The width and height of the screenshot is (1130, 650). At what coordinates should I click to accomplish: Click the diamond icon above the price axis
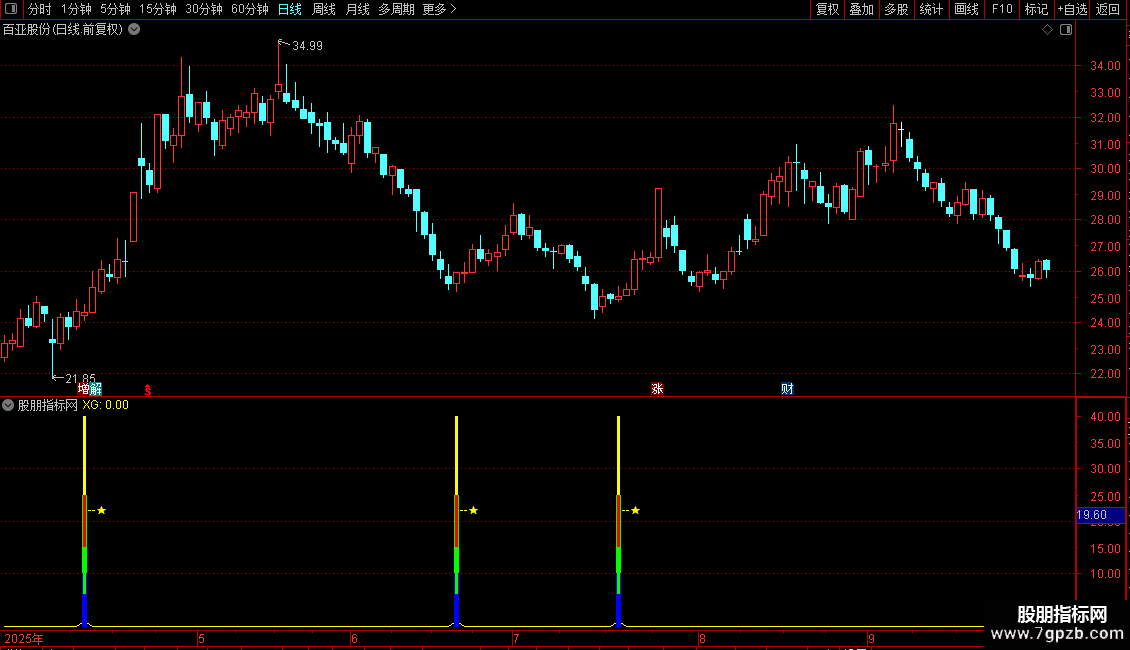tap(1048, 30)
